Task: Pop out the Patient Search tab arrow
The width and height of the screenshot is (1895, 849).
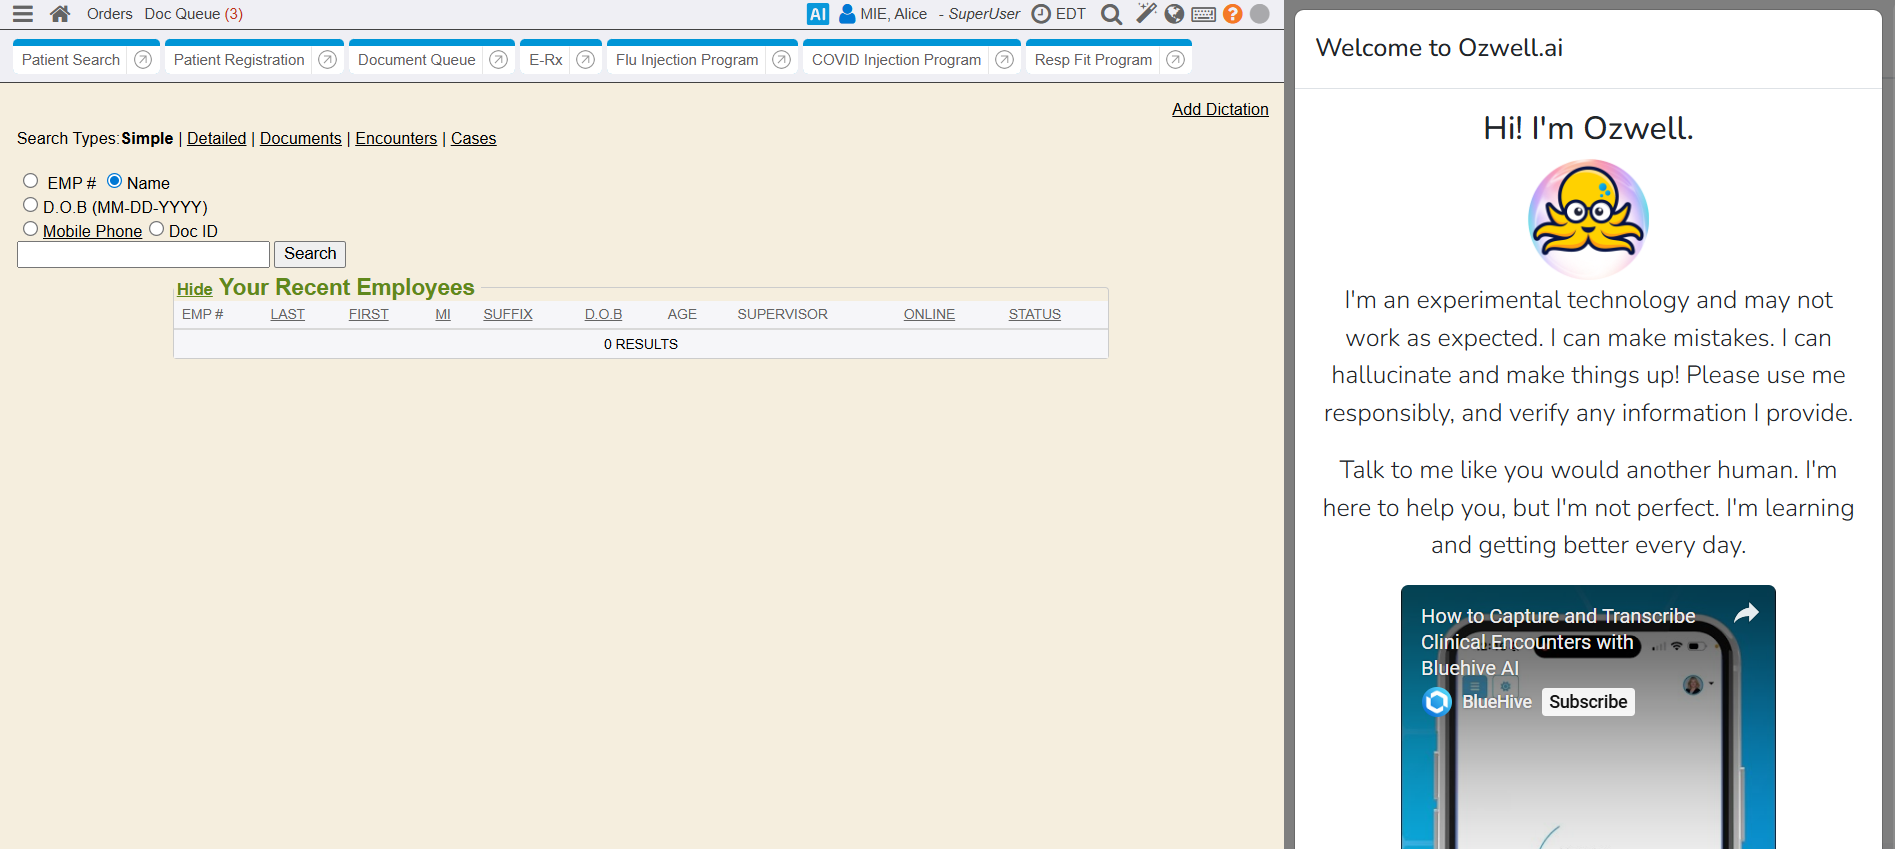Action: 143,60
